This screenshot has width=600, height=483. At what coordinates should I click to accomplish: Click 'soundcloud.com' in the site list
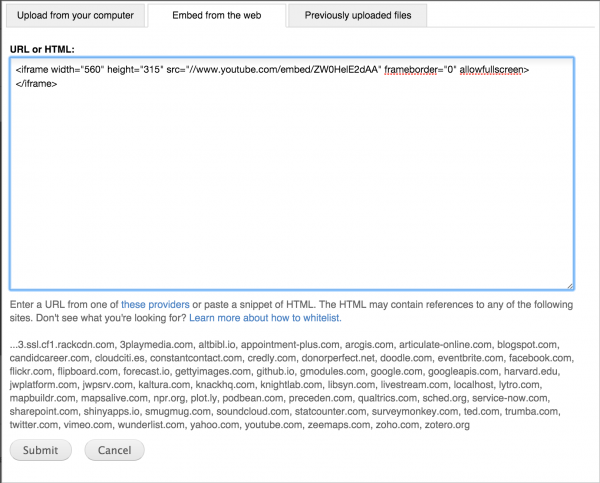pyautogui.click(x=253, y=411)
